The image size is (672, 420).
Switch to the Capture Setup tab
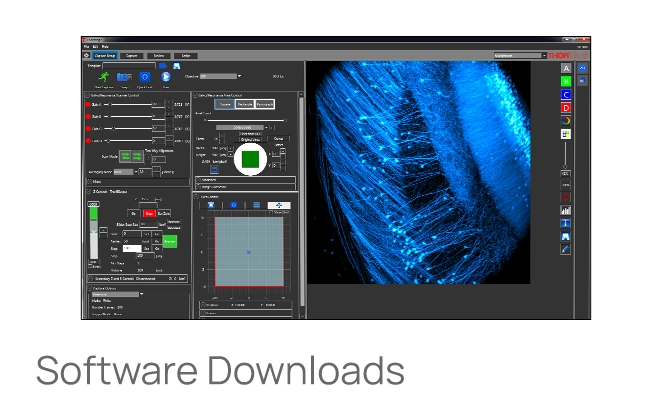click(x=105, y=56)
